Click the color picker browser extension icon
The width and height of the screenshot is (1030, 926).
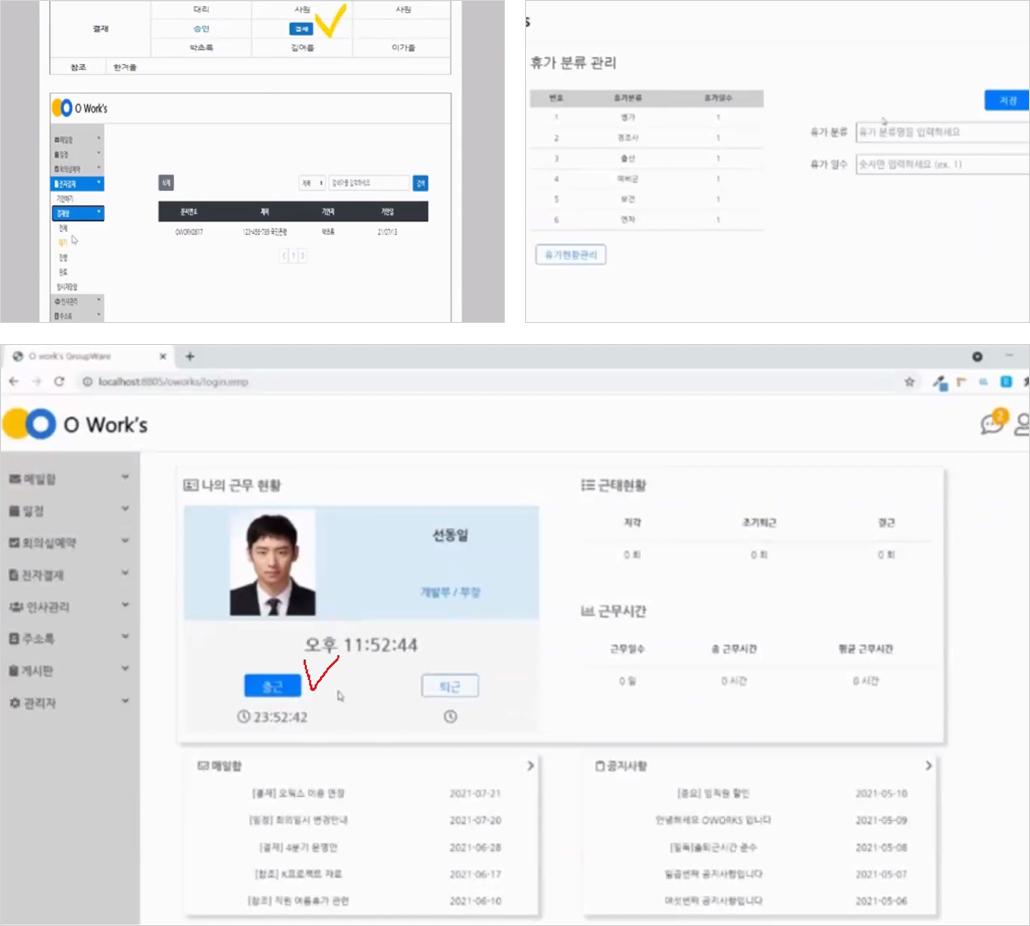[940, 383]
